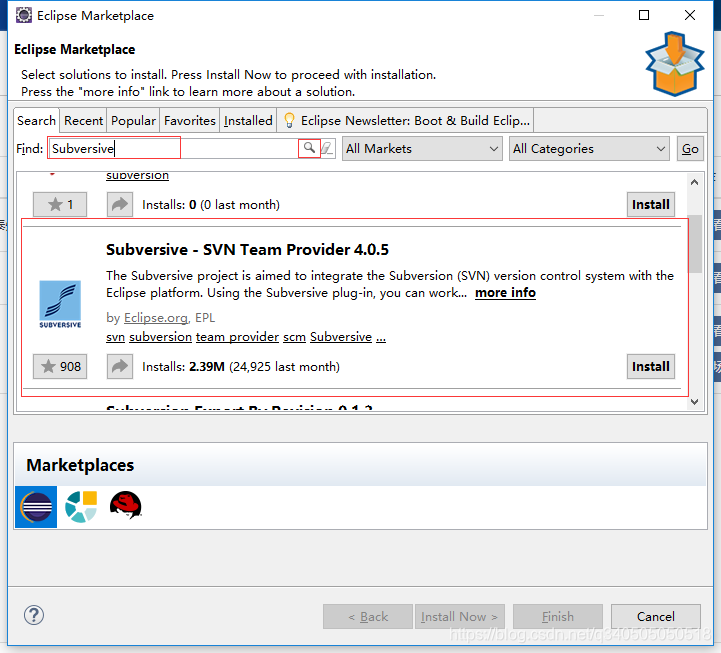Screen dimensions: 721x653
Task: Select the Red Hat marketplace icon
Action: (x=126, y=505)
